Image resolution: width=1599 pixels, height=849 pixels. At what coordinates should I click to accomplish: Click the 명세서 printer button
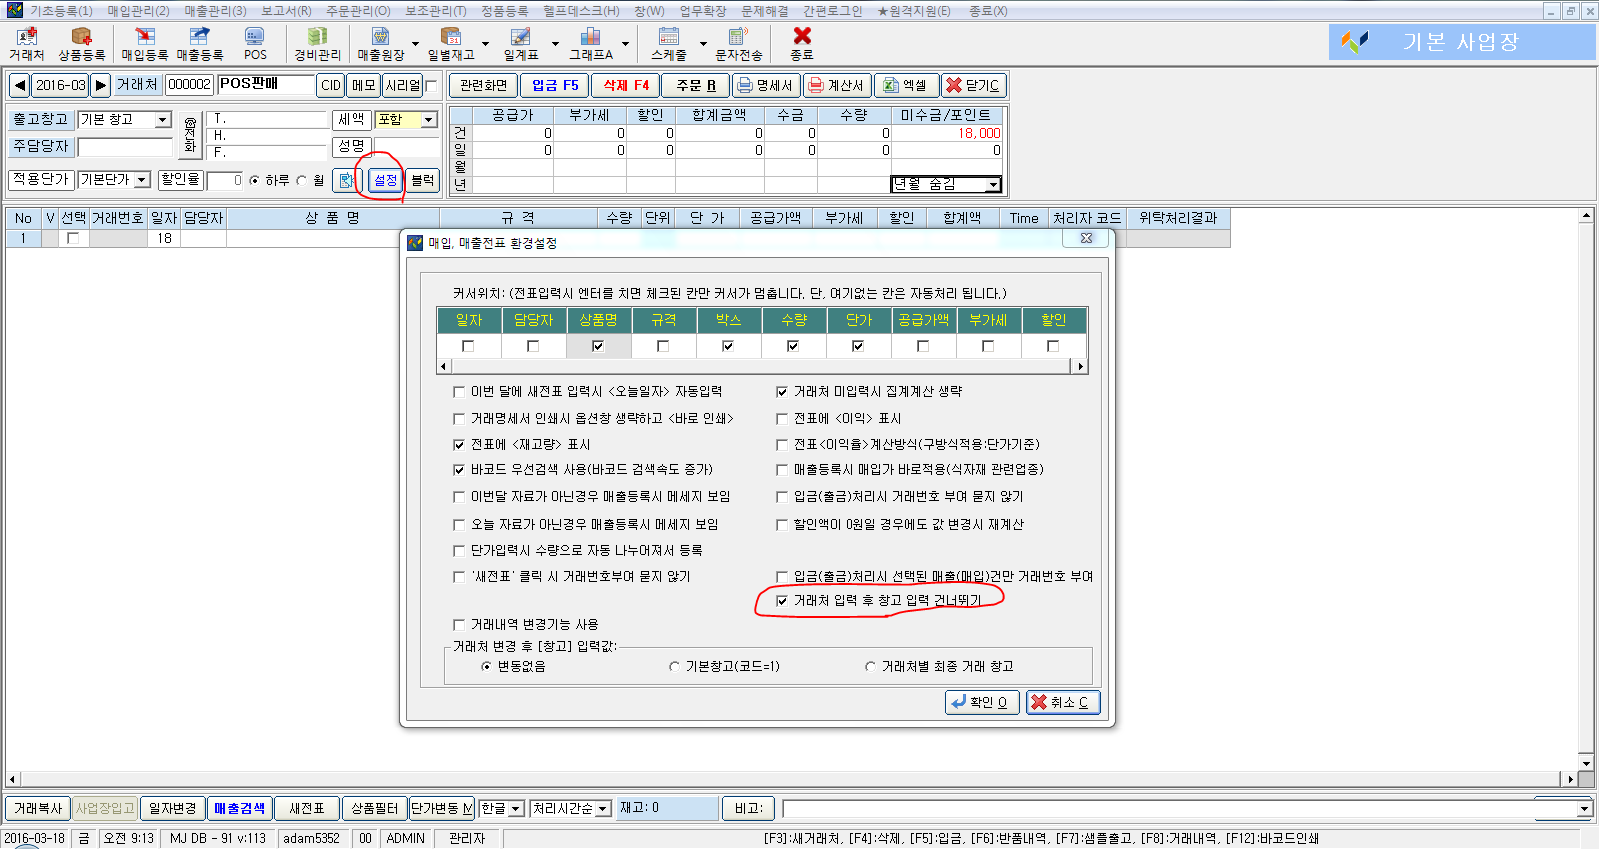tap(766, 85)
